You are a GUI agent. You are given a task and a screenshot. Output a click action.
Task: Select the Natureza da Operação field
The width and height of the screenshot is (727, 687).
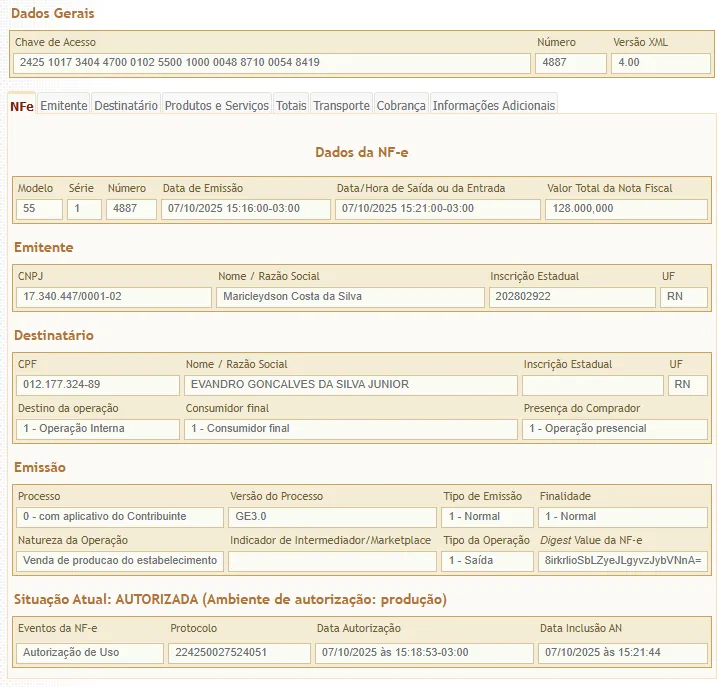[x=120, y=561]
